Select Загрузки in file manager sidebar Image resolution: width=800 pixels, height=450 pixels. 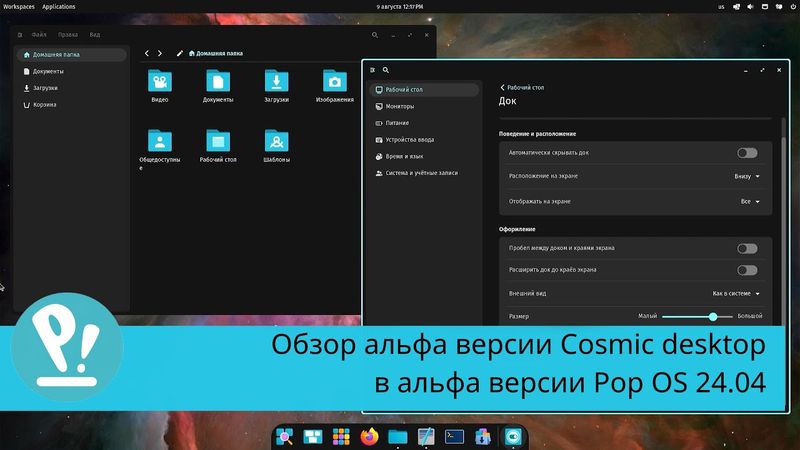(x=71, y=88)
